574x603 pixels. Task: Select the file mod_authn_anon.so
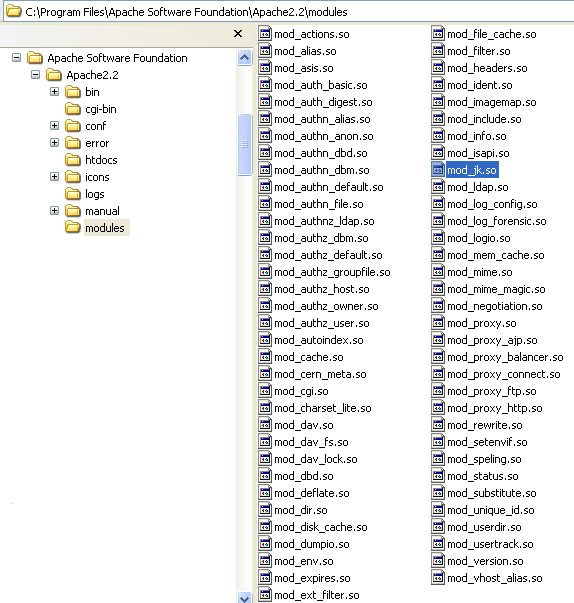(x=324, y=136)
